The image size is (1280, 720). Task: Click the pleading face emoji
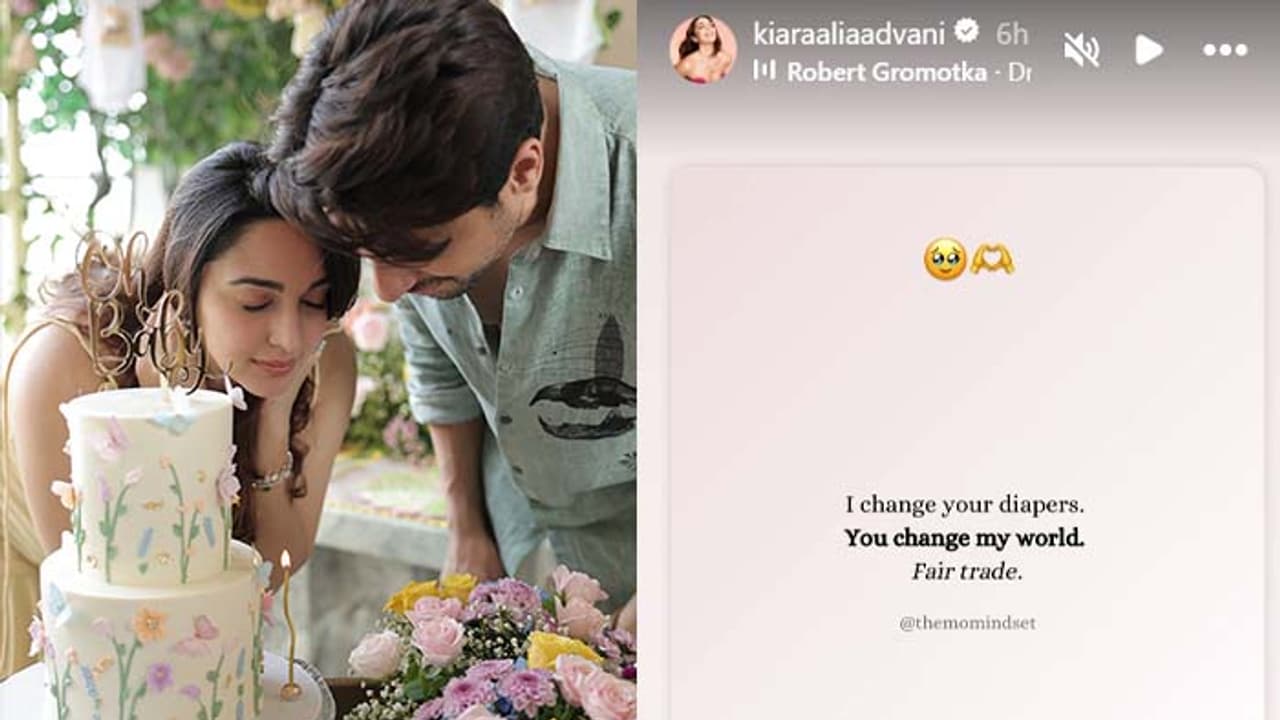pyautogui.click(x=945, y=259)
